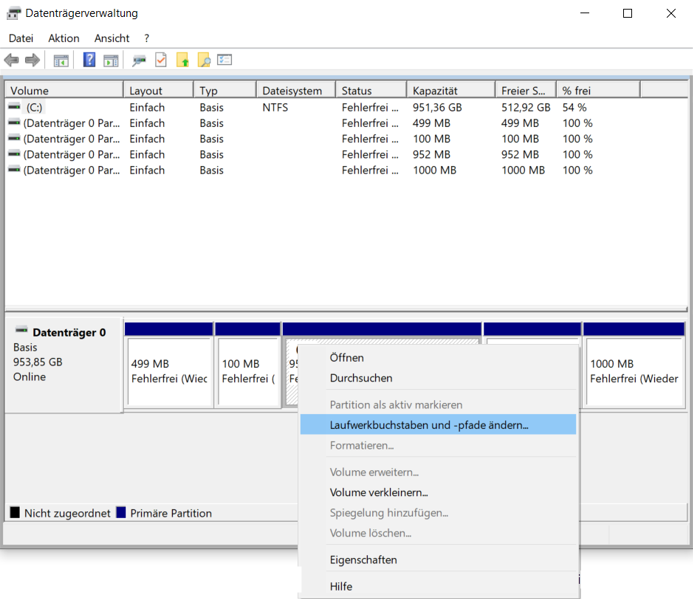Click 'Eigenschaften' in the context menu

363,560
